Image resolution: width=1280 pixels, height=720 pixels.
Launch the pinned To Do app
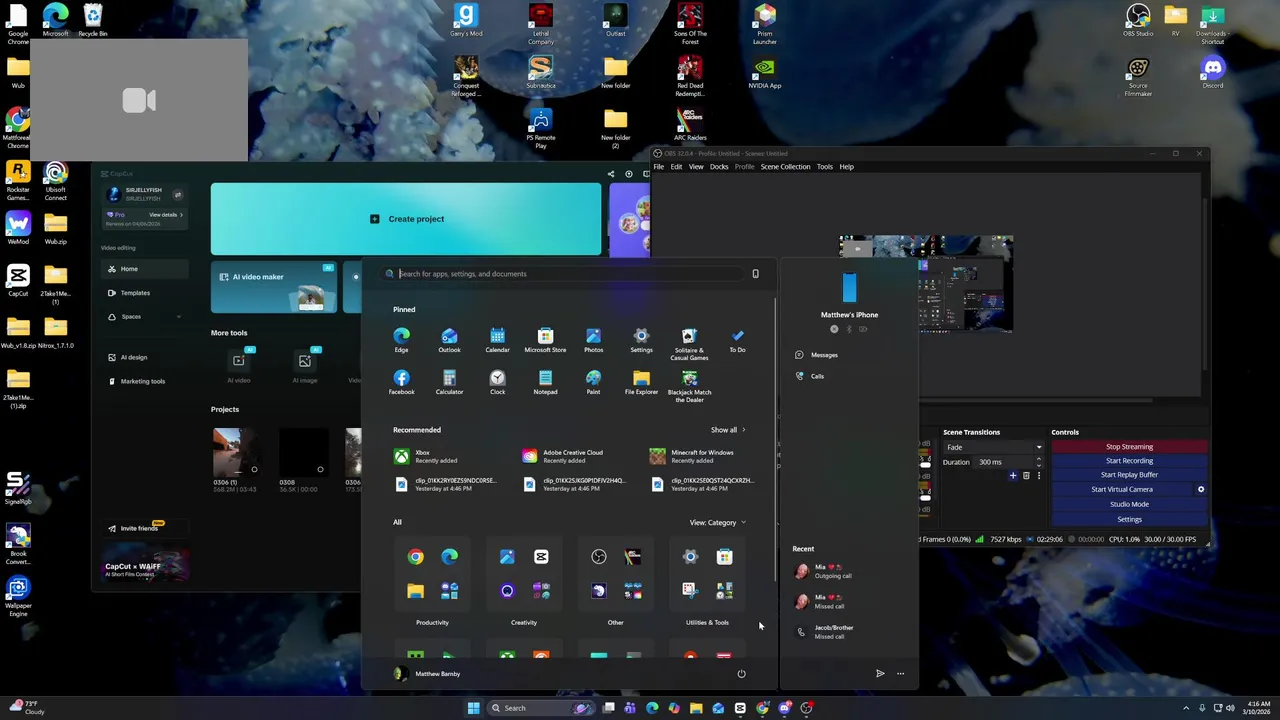(737, 340)
